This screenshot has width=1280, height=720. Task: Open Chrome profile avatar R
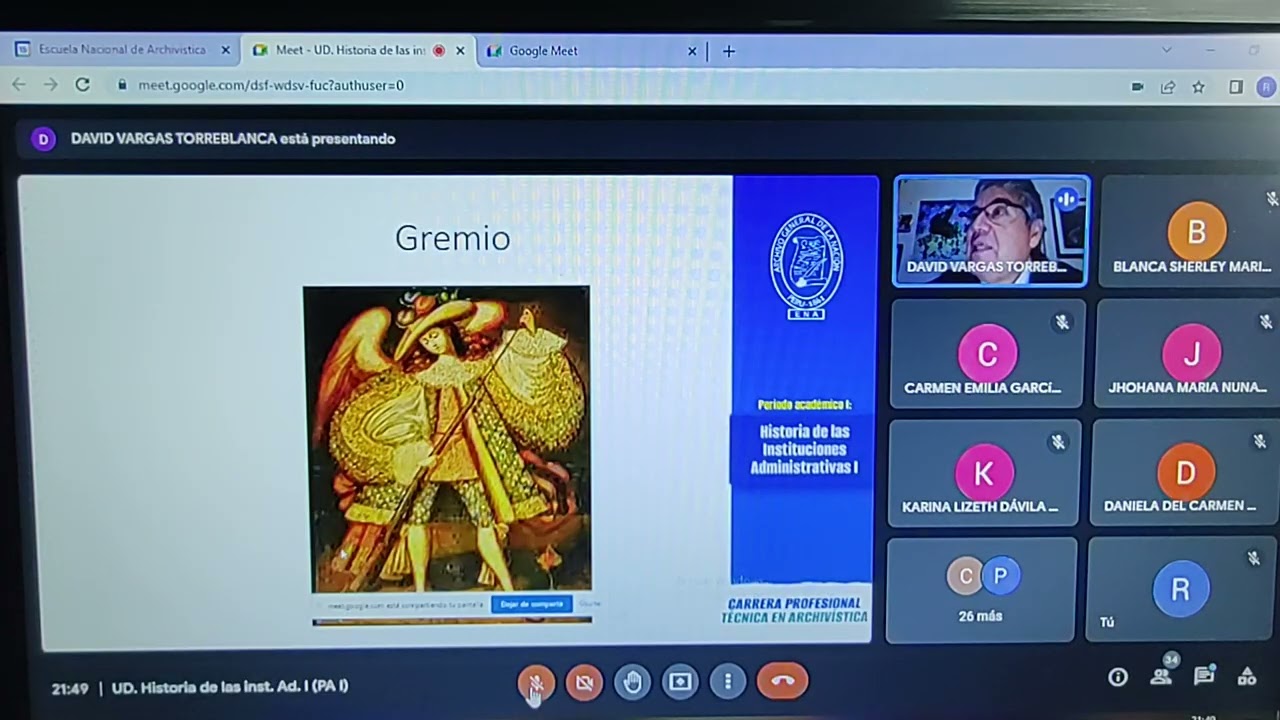point(1267,87)
